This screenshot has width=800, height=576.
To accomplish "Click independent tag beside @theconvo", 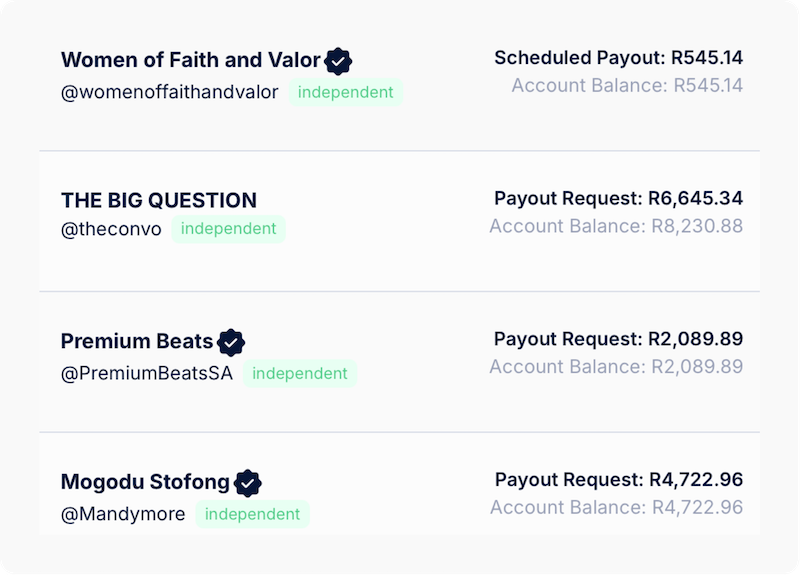I will 228,229.
